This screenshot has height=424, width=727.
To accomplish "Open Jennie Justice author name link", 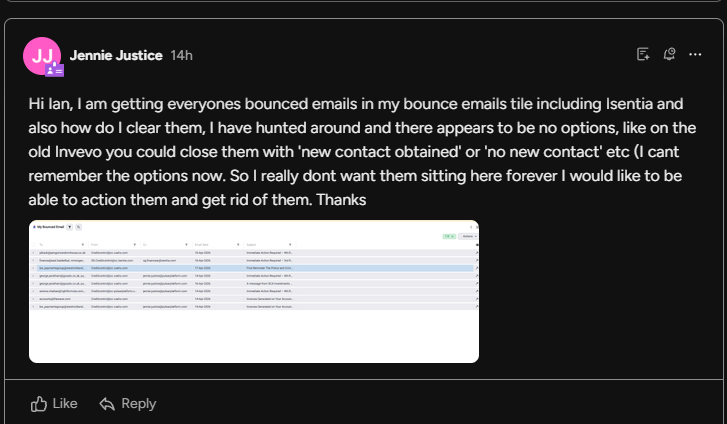I will point(116,56).
